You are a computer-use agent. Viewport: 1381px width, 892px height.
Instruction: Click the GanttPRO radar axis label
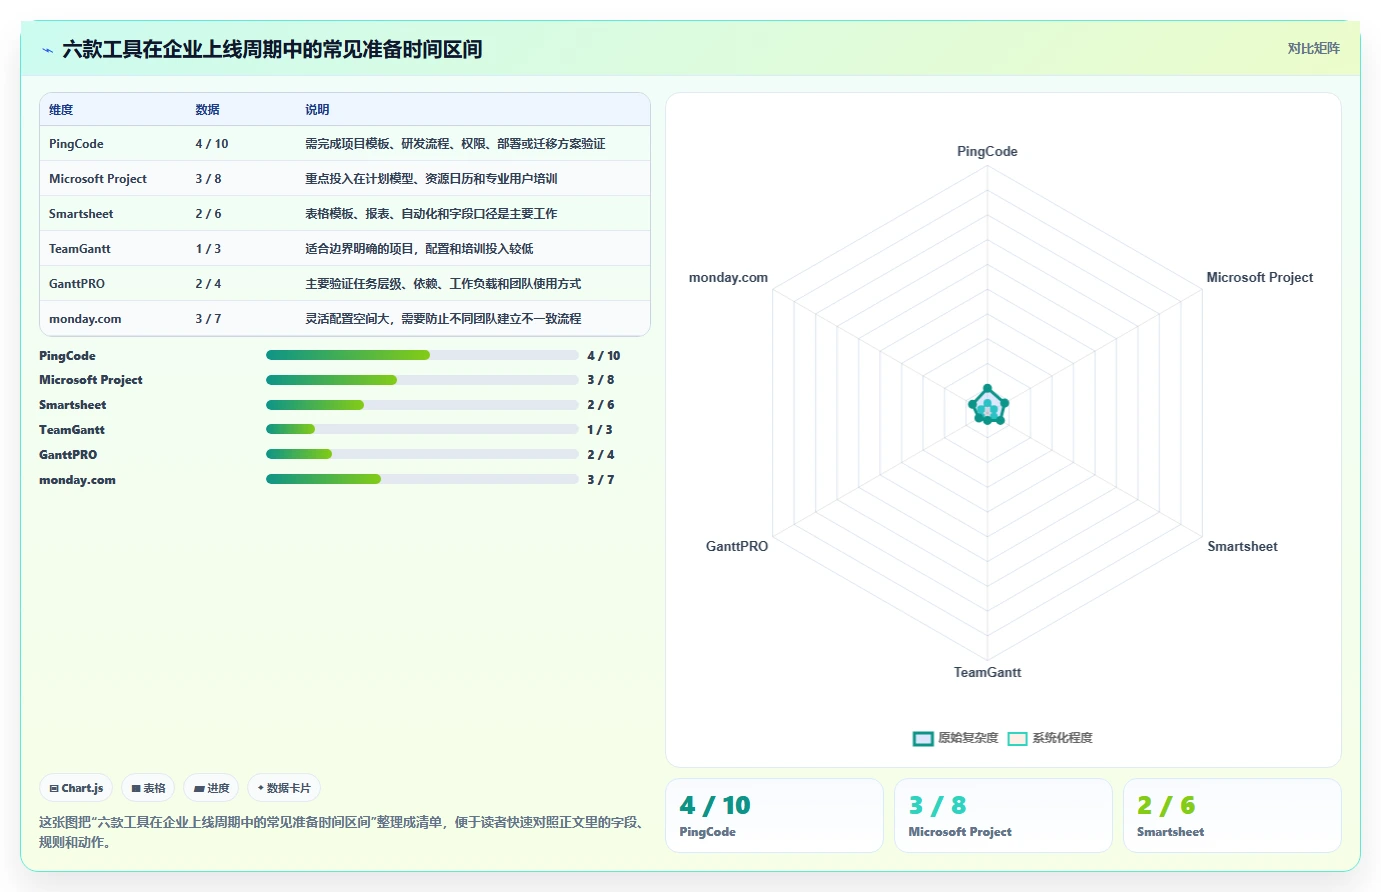737,547
